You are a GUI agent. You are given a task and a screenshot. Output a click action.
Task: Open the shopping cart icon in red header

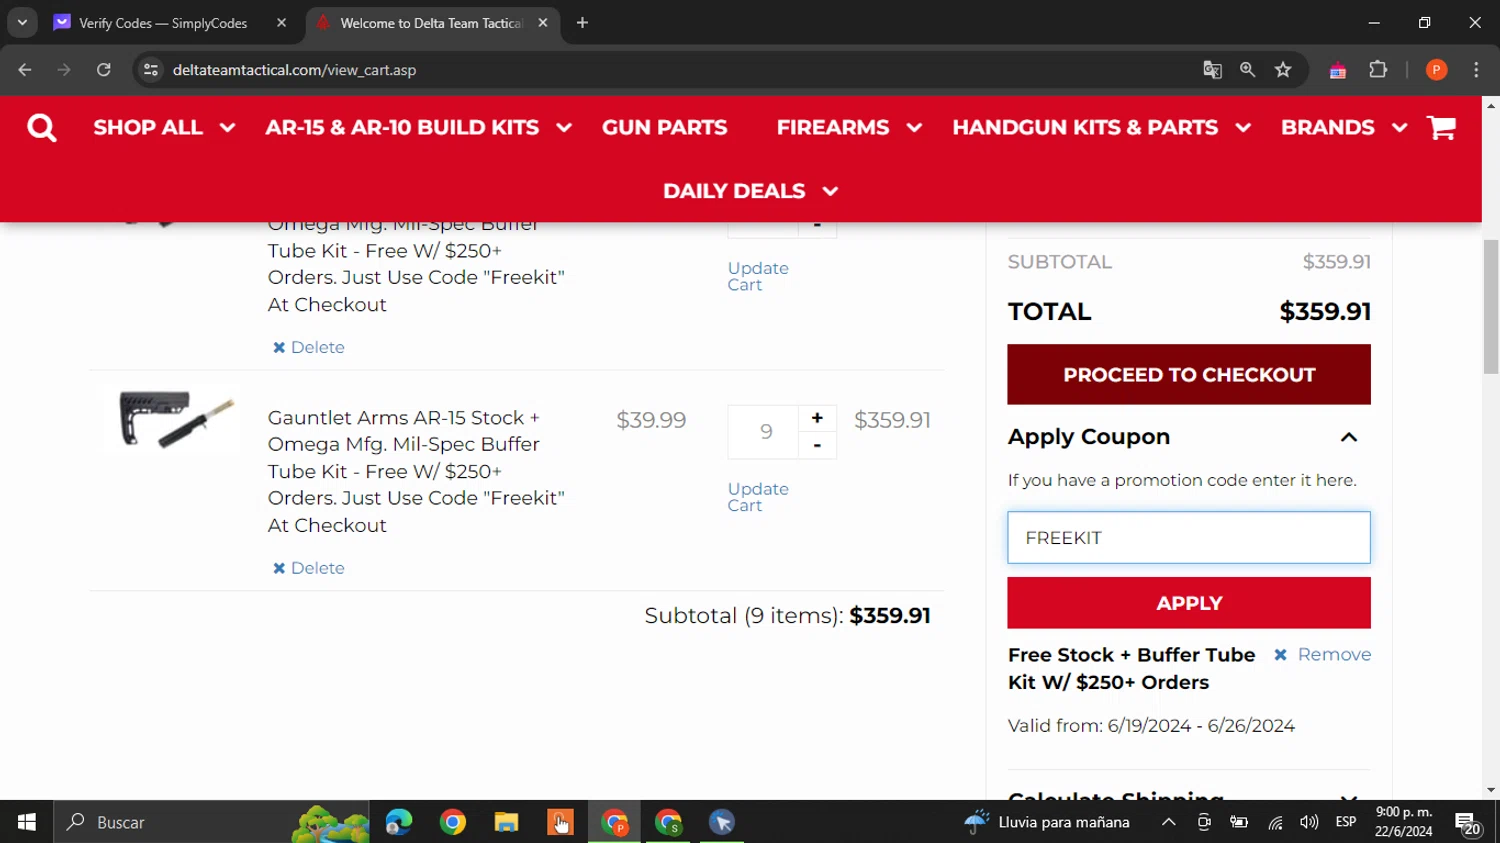coord(1441,128)
